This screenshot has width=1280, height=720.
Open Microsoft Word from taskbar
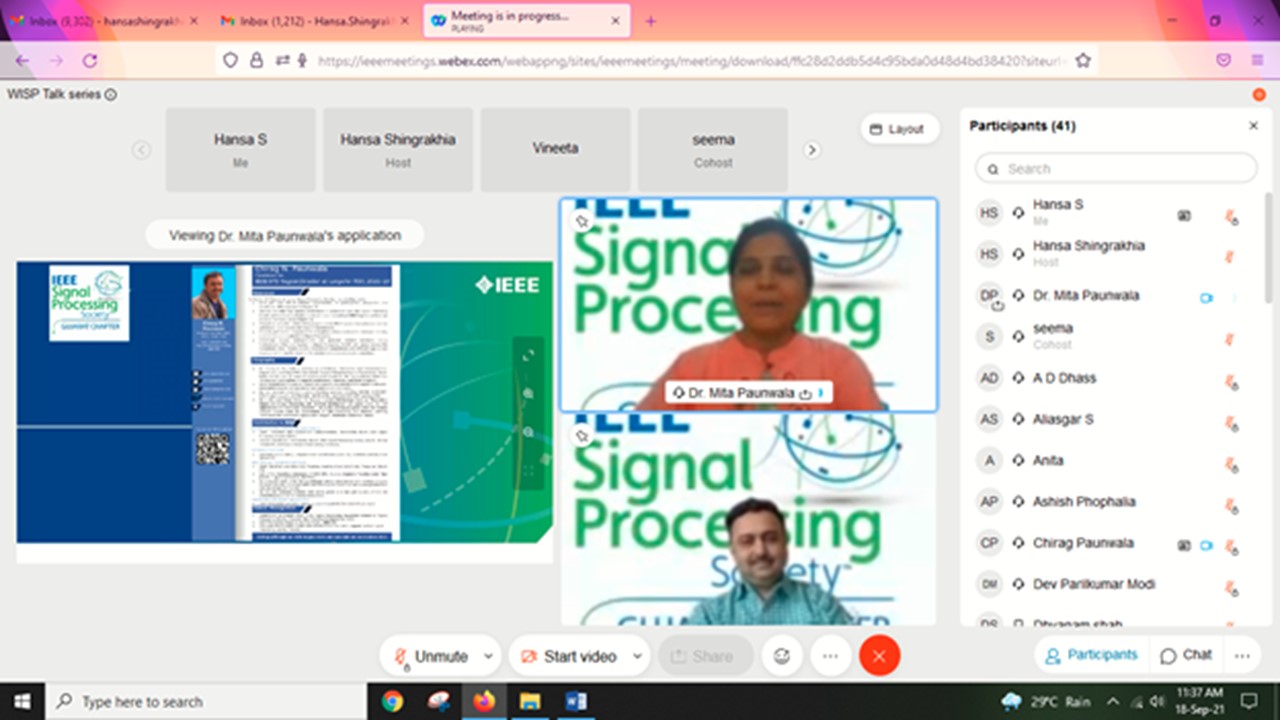(x=576, y=701)
